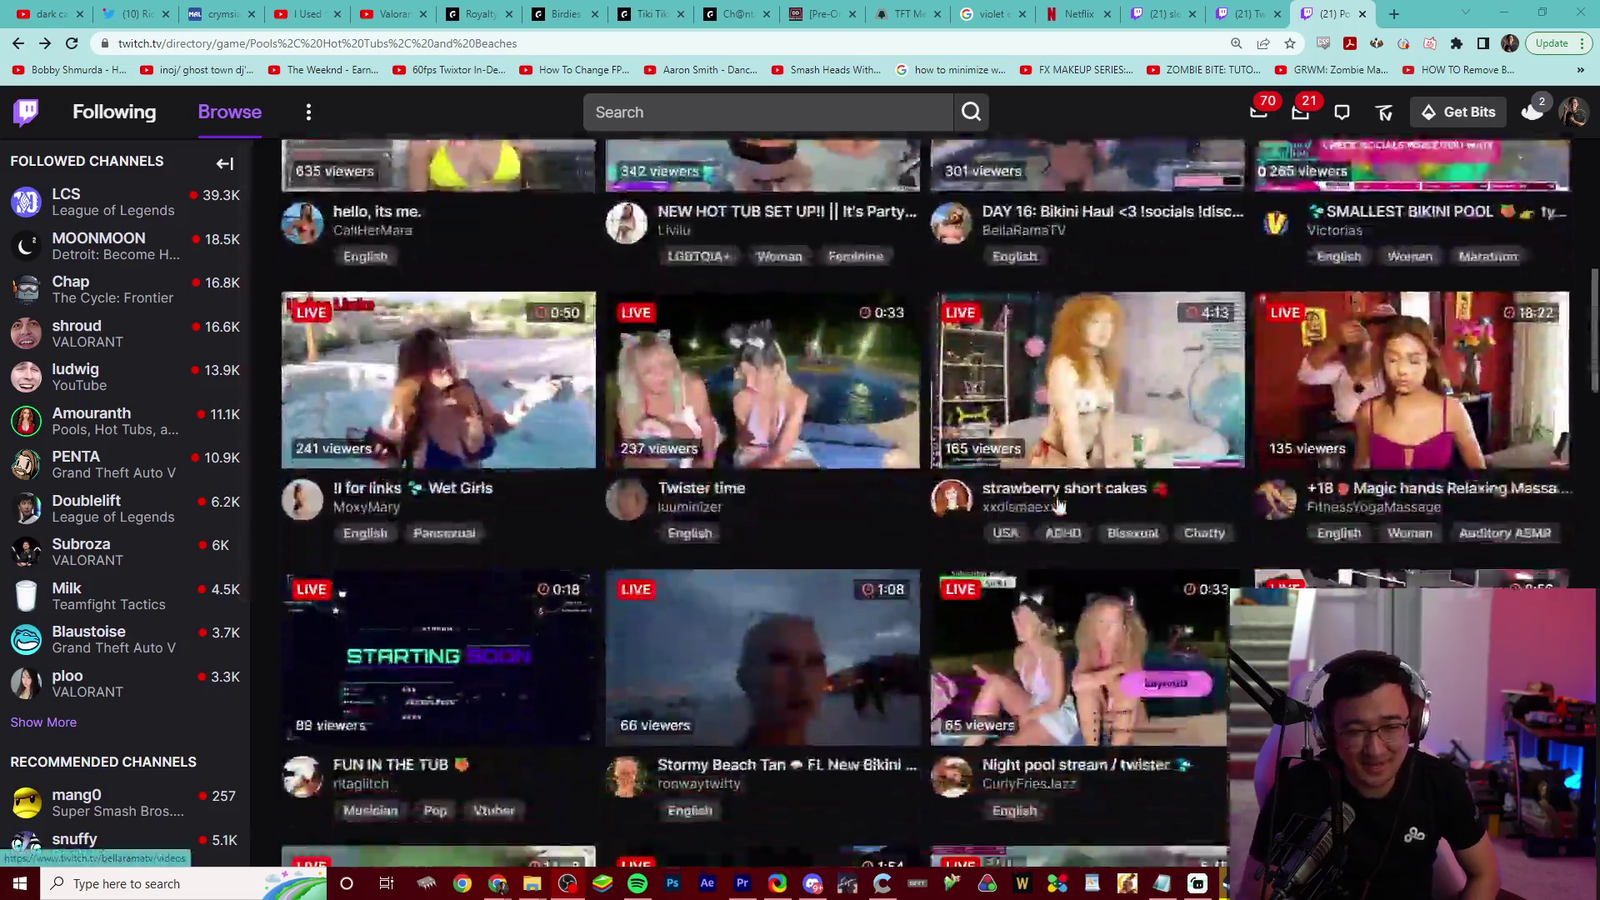Open Spotify from the taskbar

coord(637,883)
